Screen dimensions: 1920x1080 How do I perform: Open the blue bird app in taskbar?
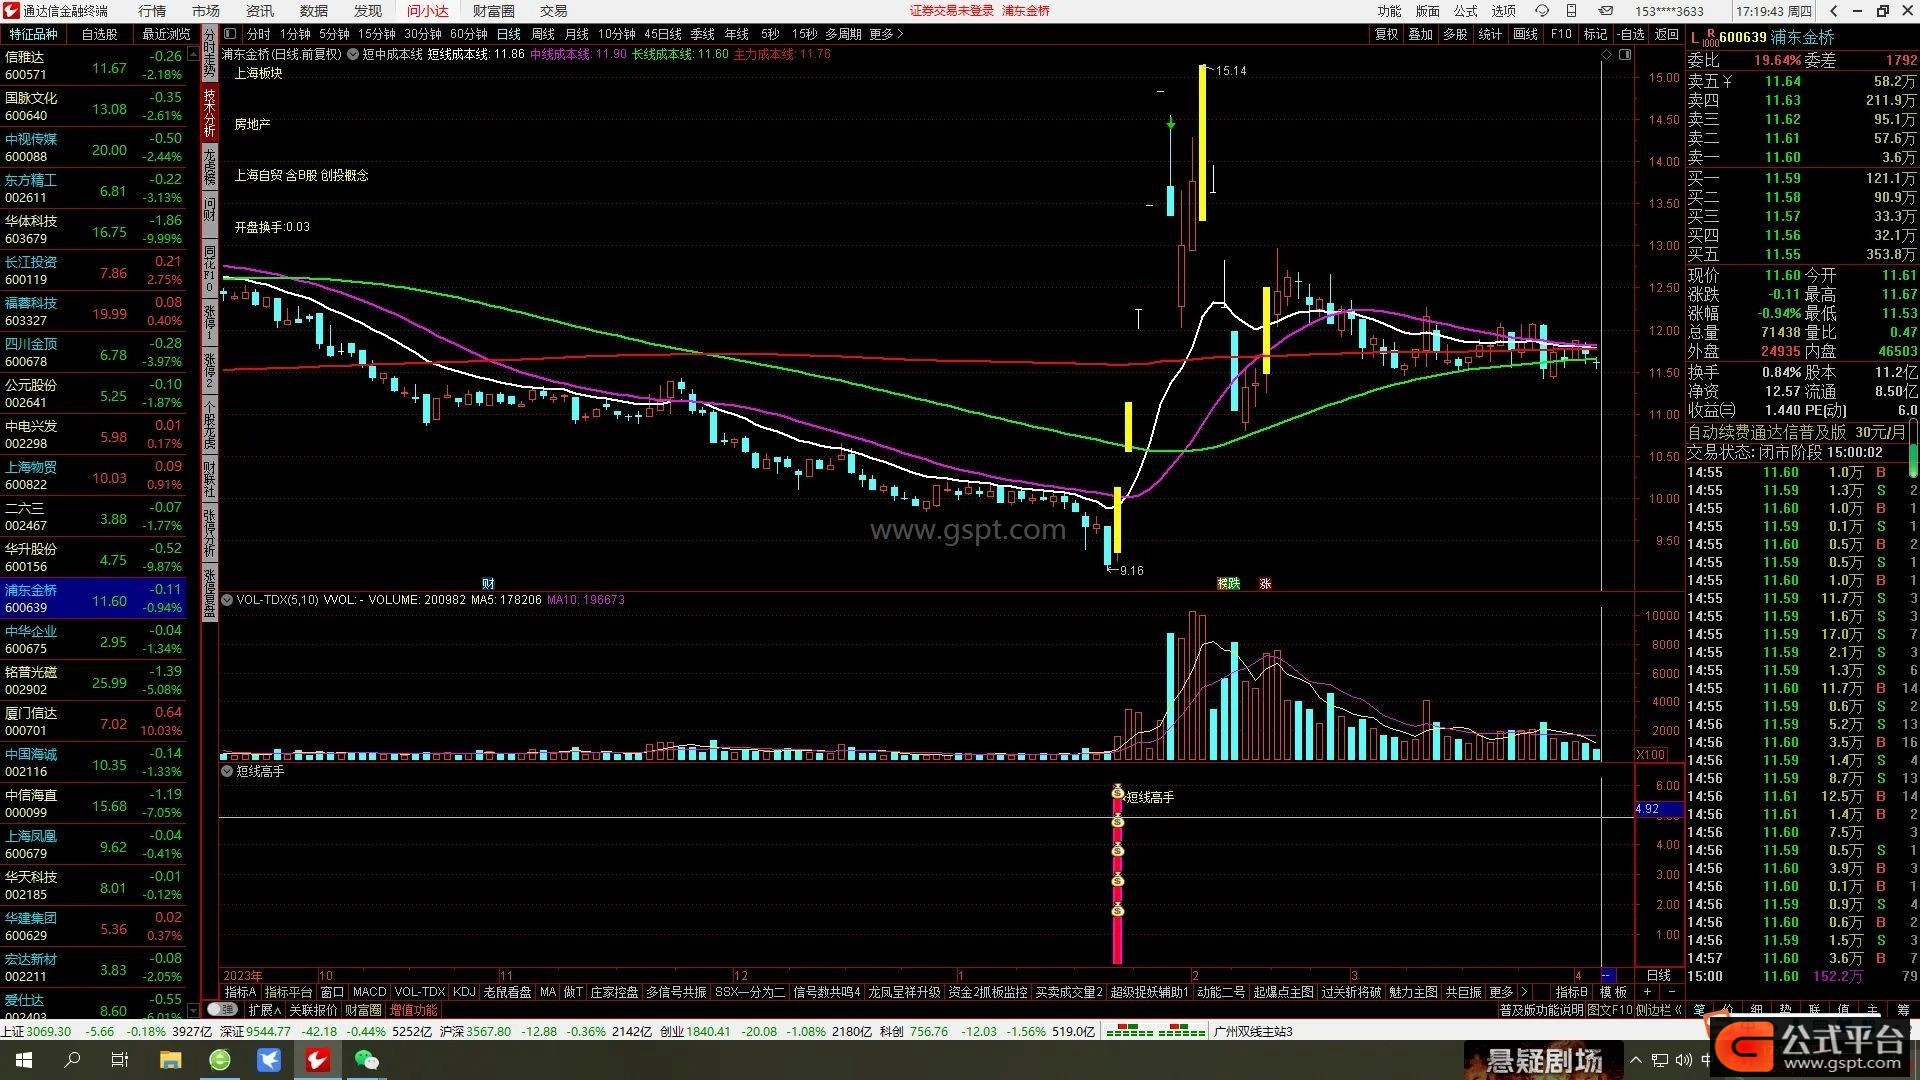point(269,1060)
